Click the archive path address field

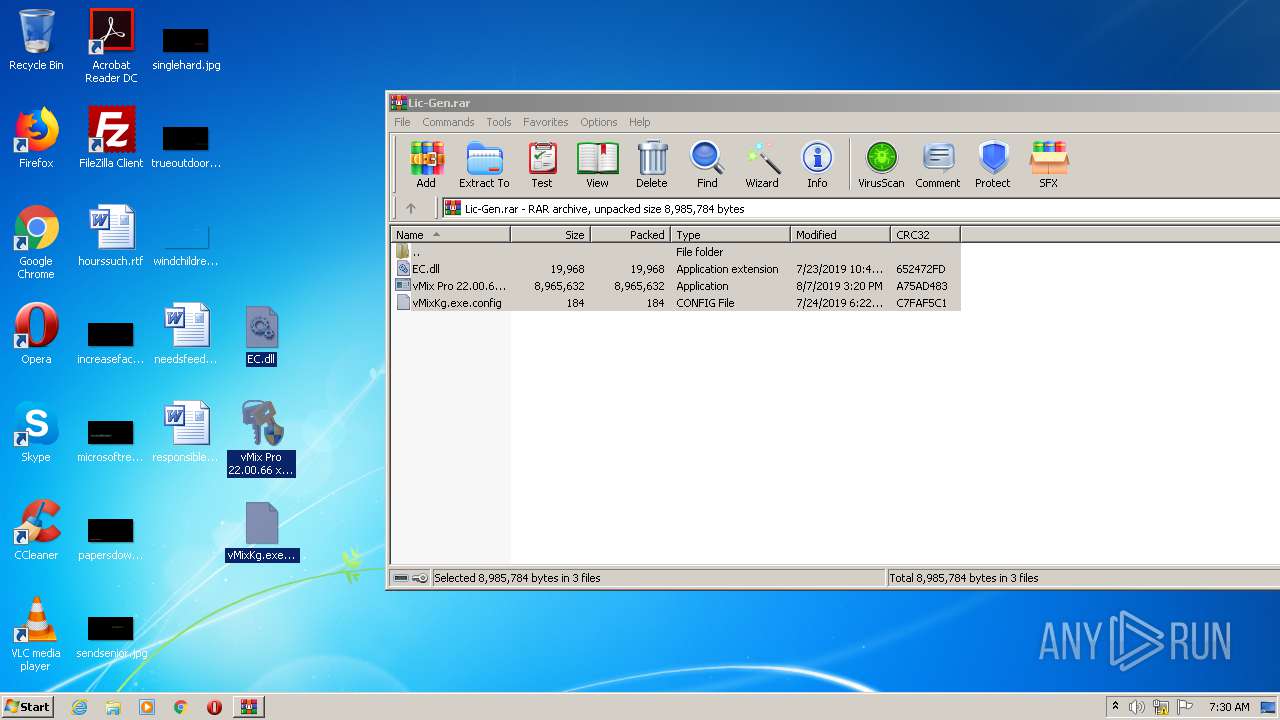coord(860,209)
